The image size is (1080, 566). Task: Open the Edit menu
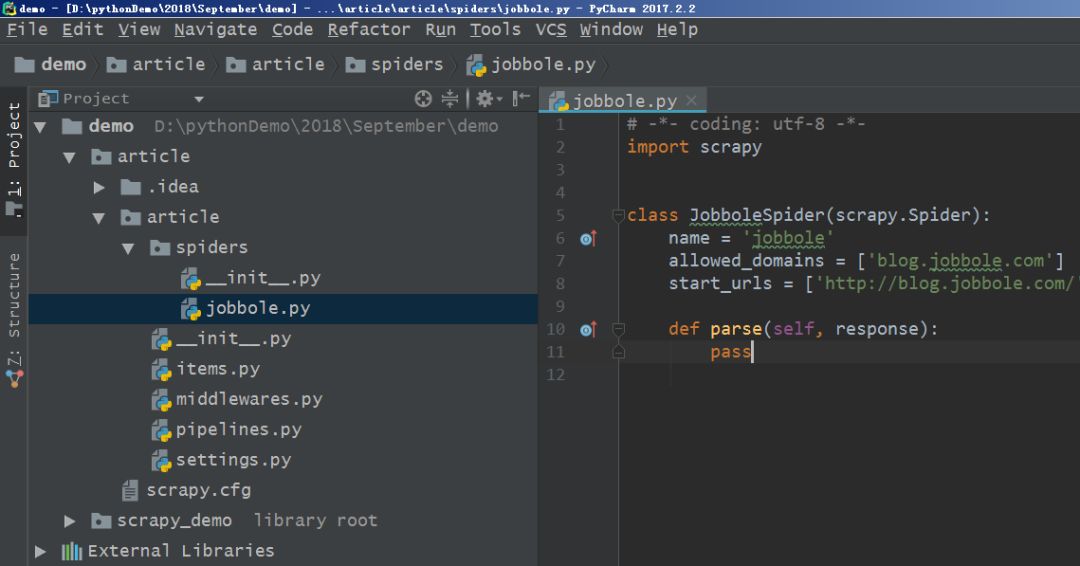click(83, 30)
